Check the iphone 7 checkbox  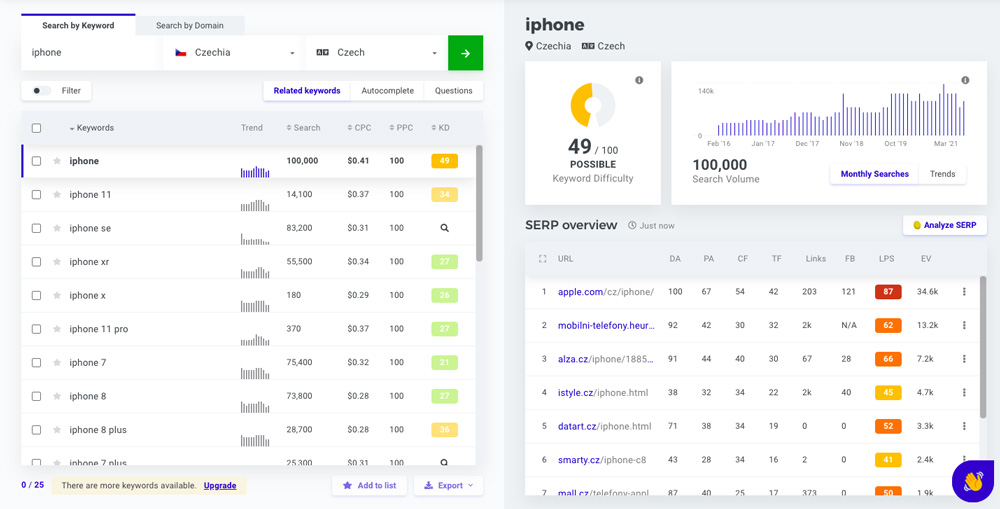(x=36, y=362)
